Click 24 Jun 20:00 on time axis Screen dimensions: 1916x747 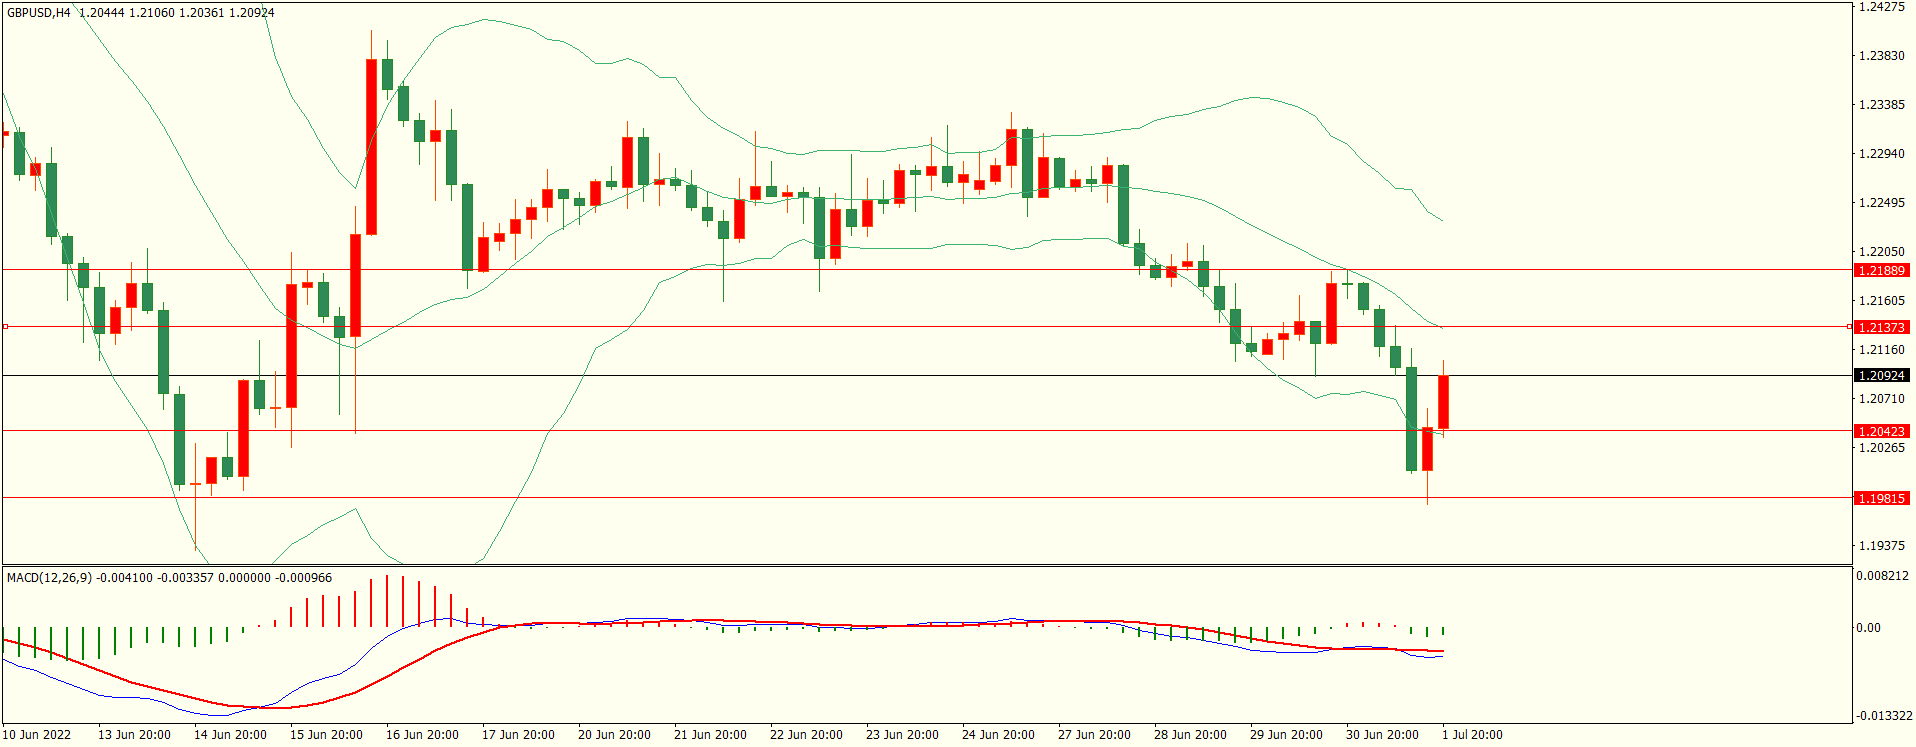coord(998,735)
